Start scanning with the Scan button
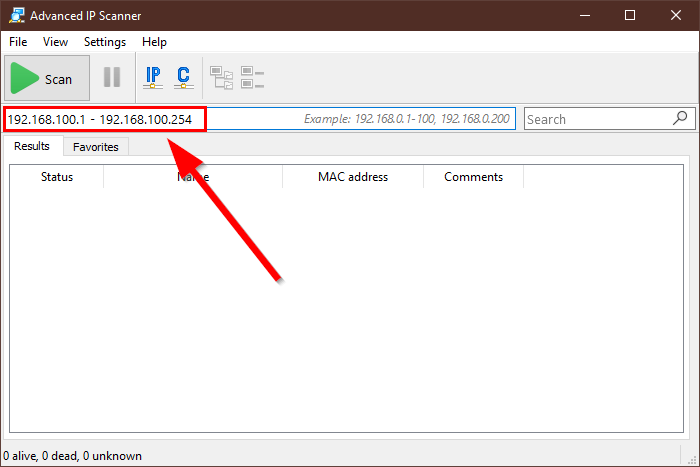 (47, 79)
